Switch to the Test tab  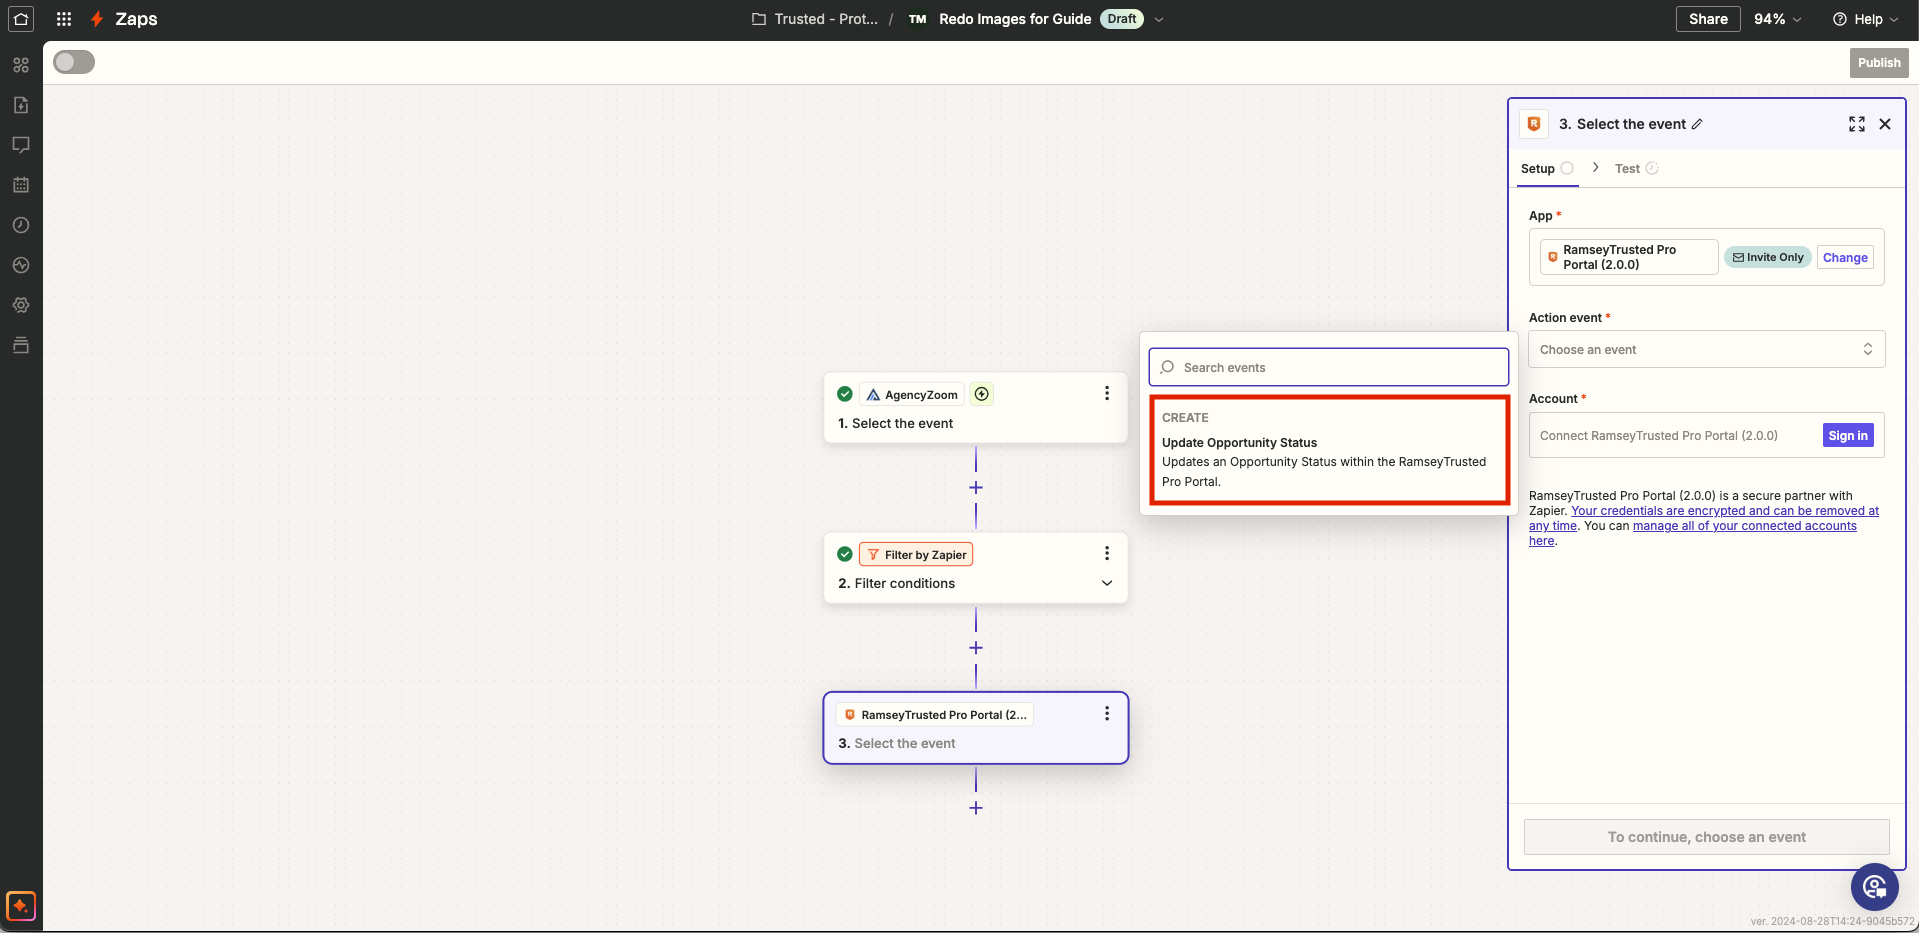tap(1627, 169)
